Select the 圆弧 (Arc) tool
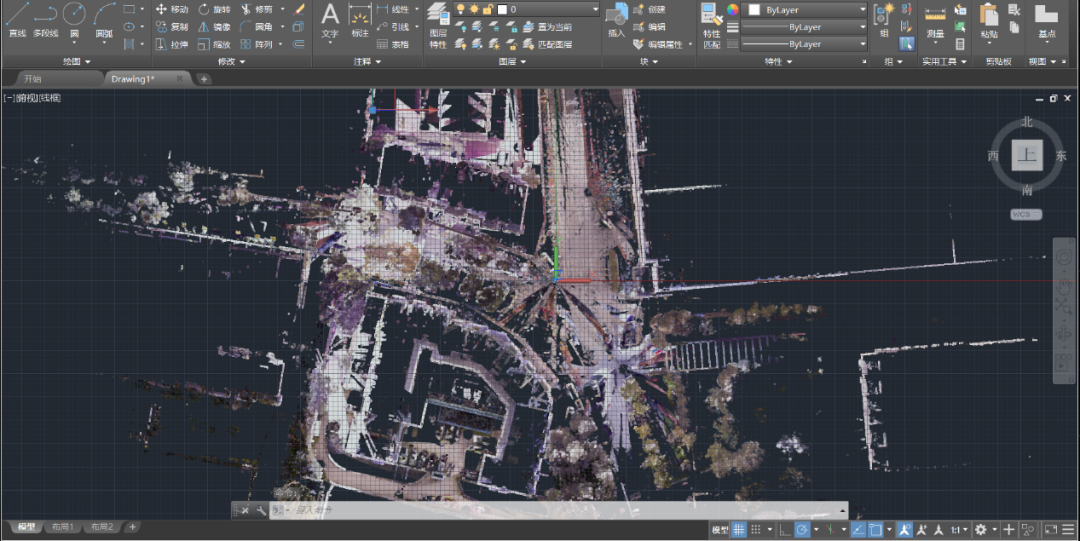 tap(104, 21)
